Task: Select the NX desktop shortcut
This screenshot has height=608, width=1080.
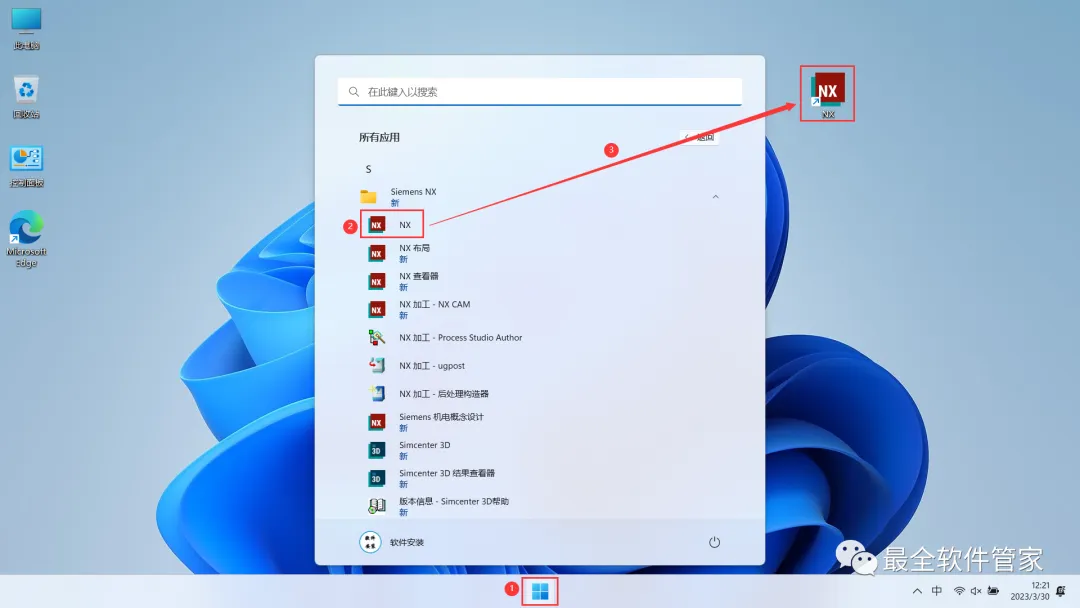Action: [827, 94]
